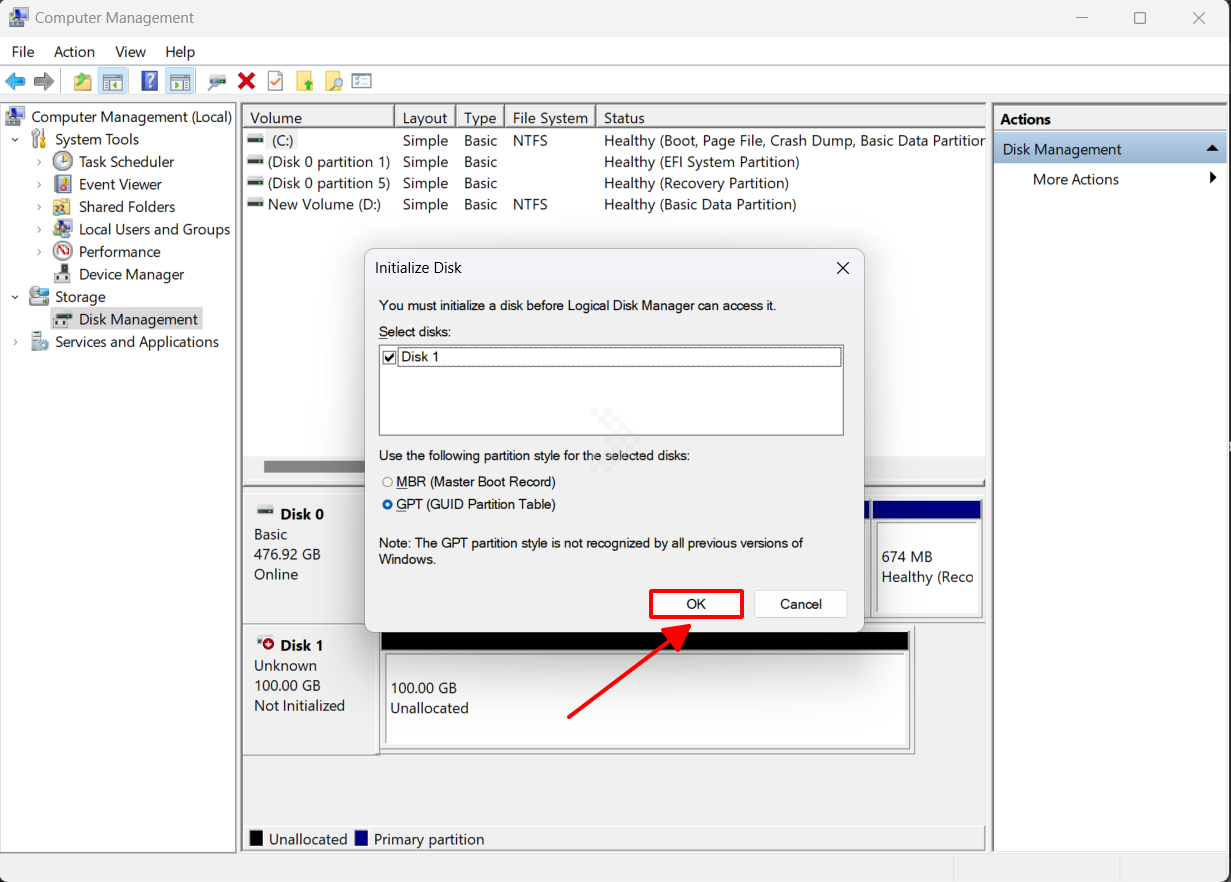Click the Task Scheduler clock icon
Screen dimensions: 1231x882
coord(63,162)
